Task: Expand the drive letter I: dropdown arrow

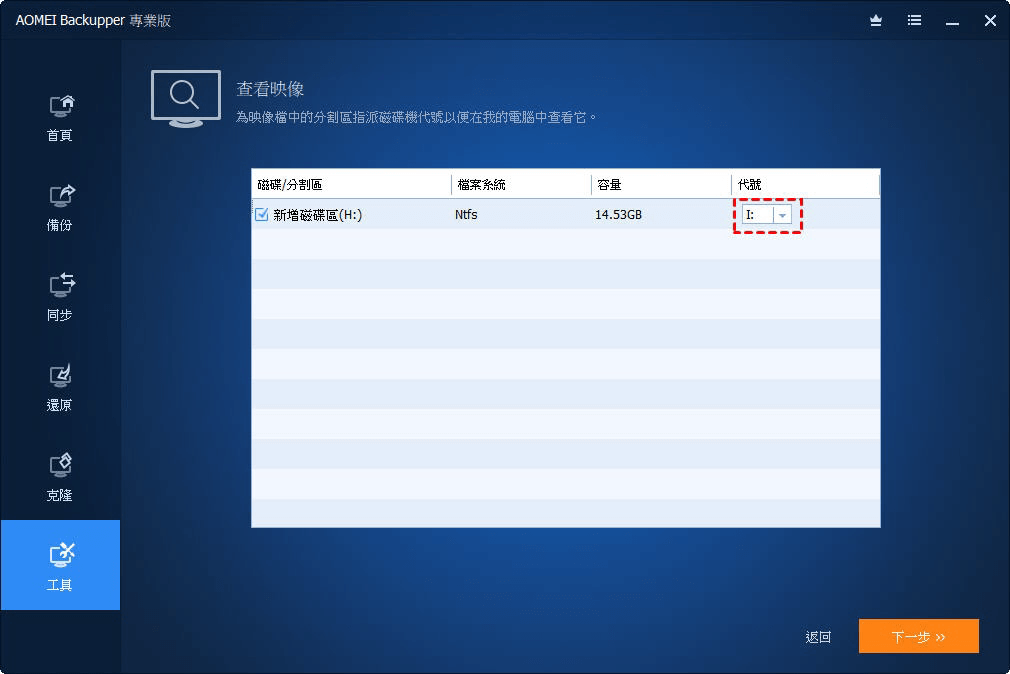Action: coord(782,215)
